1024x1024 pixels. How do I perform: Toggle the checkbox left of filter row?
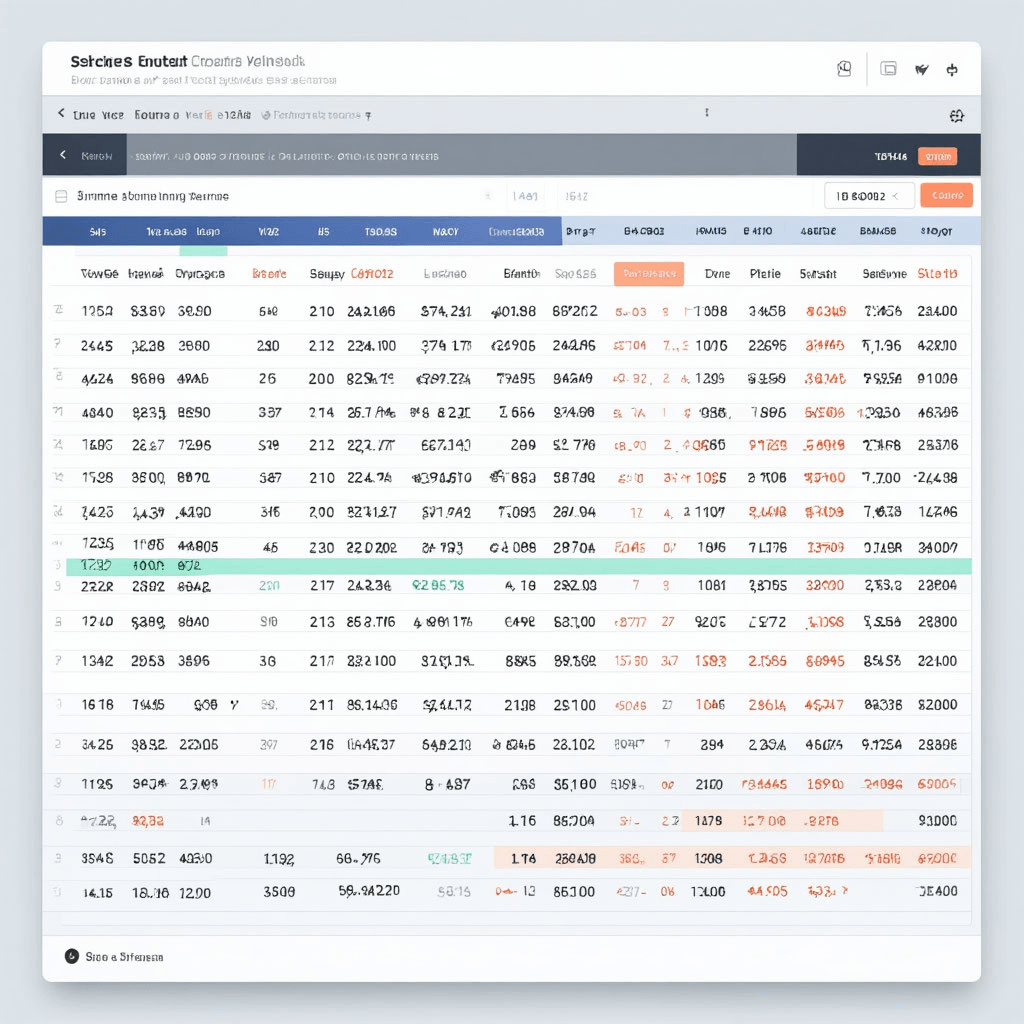(x=61, y=197)
